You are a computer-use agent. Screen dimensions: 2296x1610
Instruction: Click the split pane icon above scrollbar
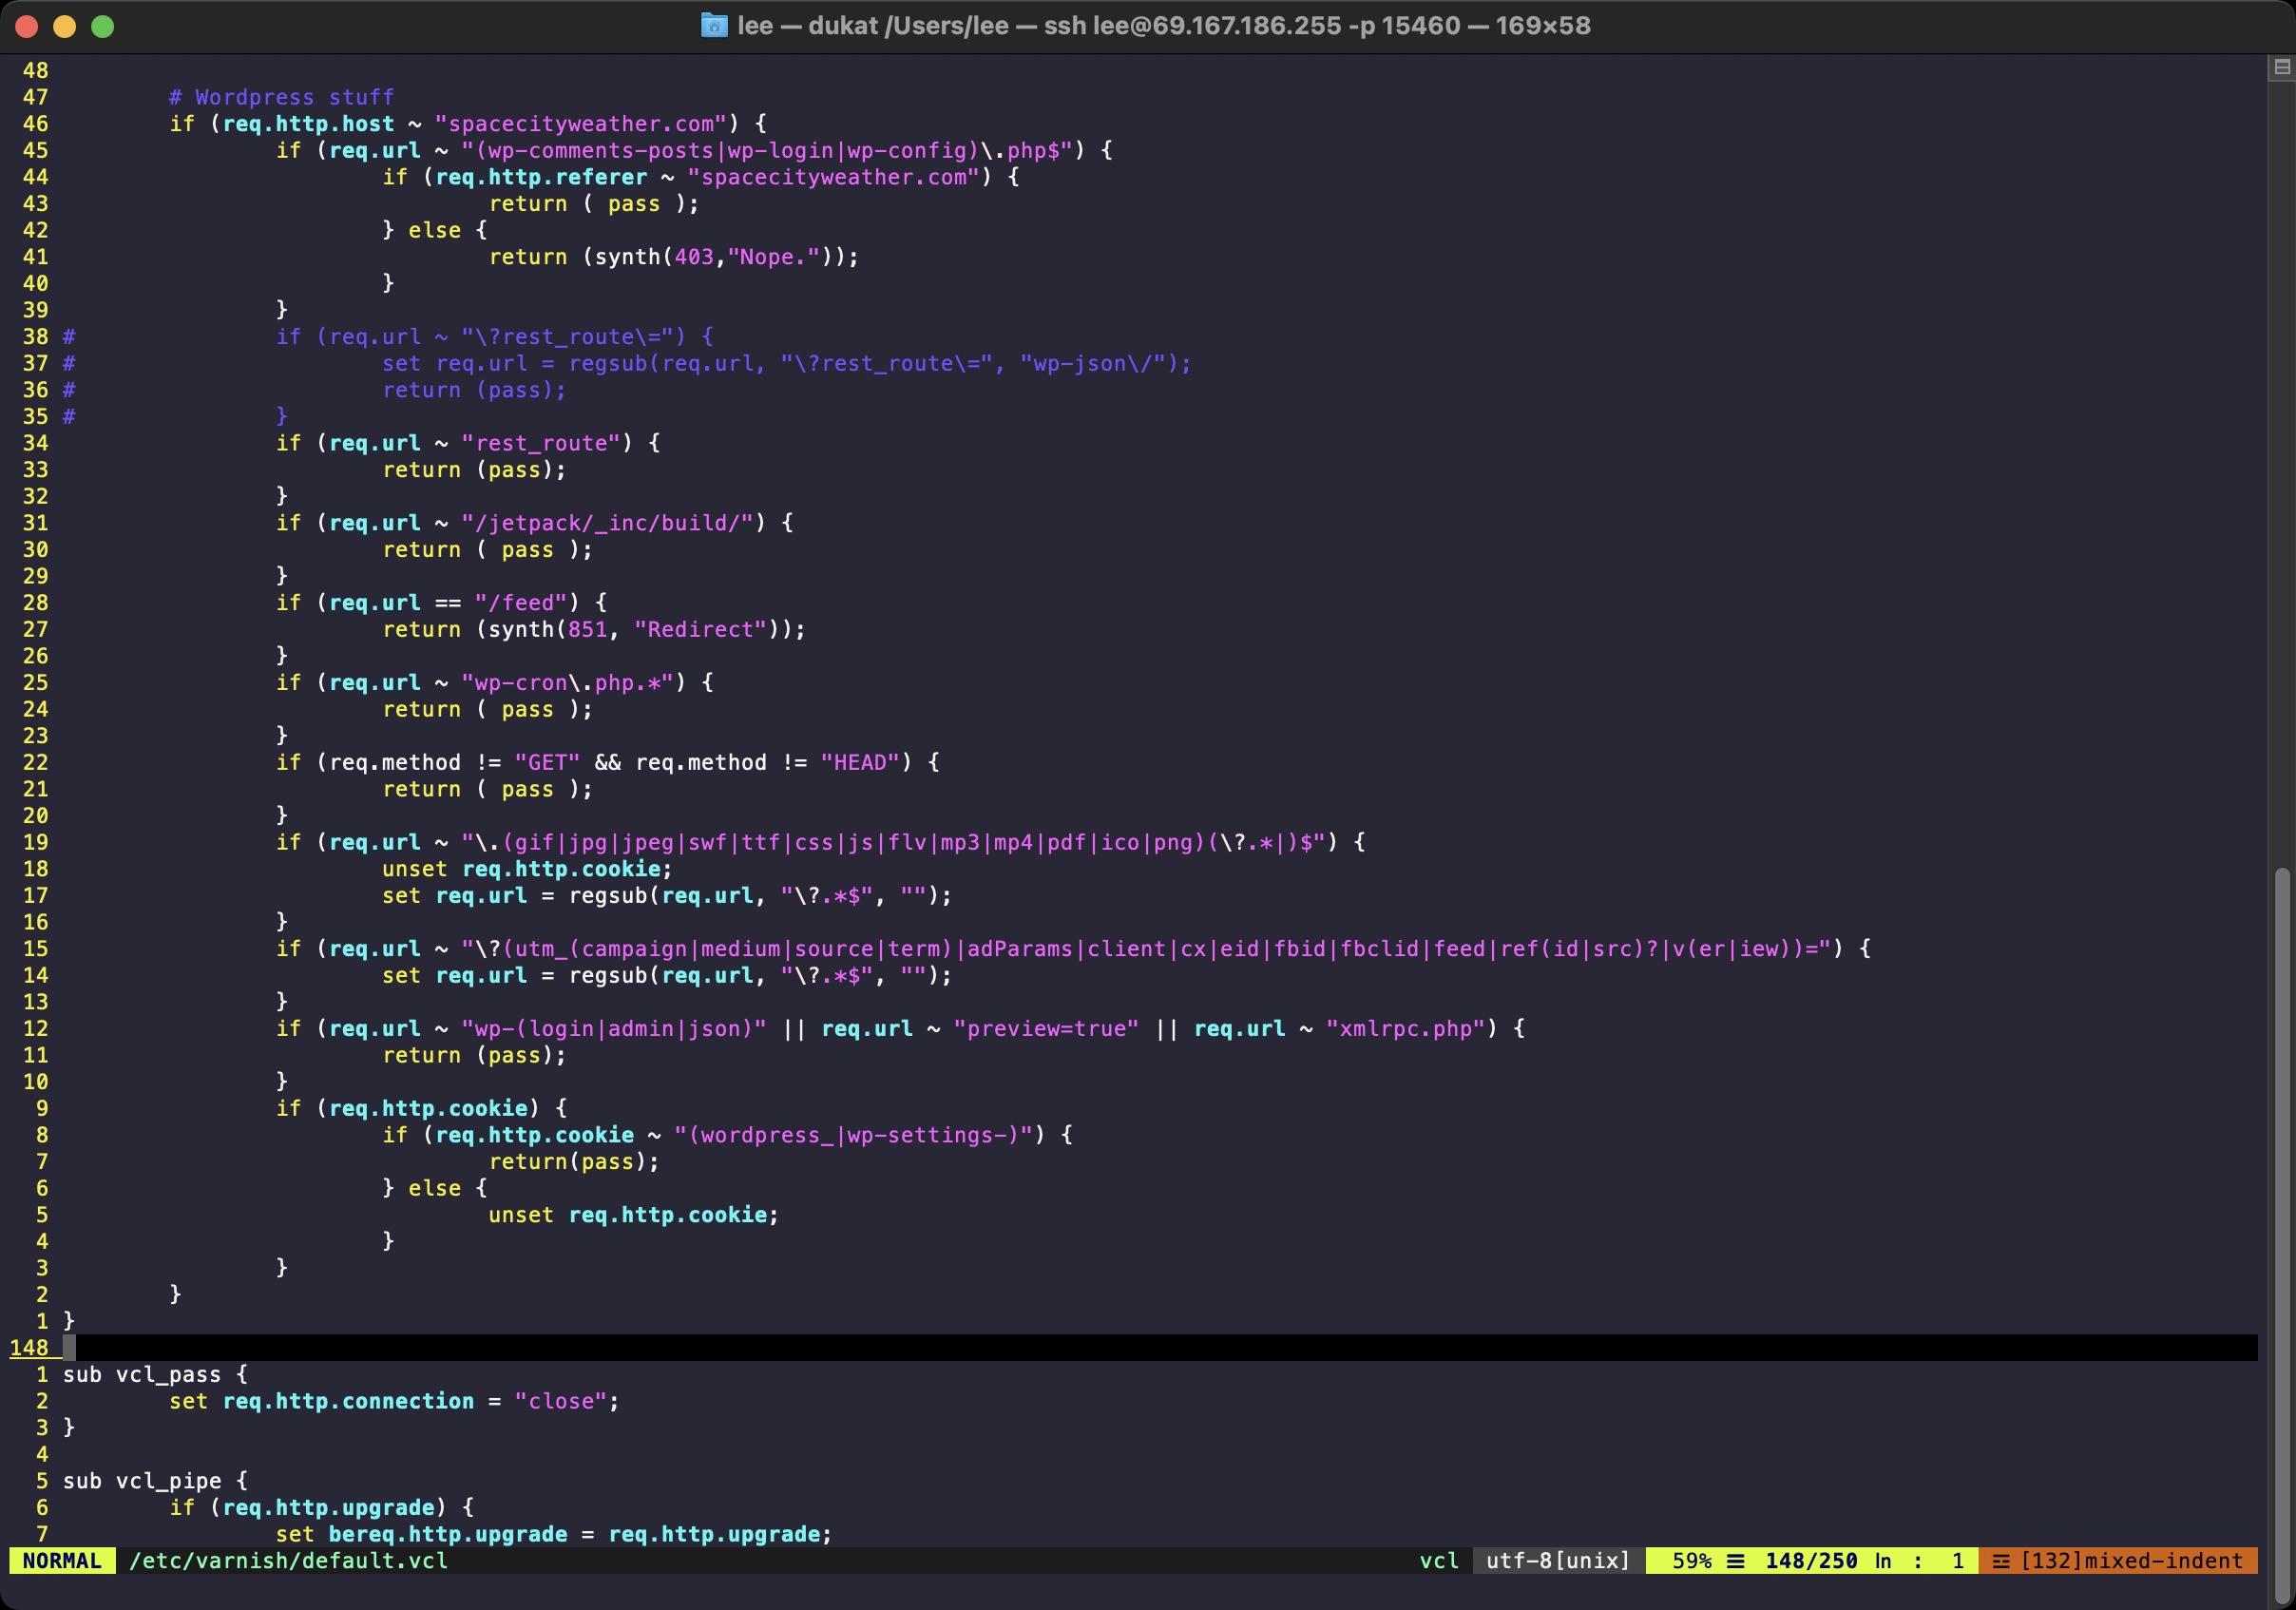coord(2281,67)
